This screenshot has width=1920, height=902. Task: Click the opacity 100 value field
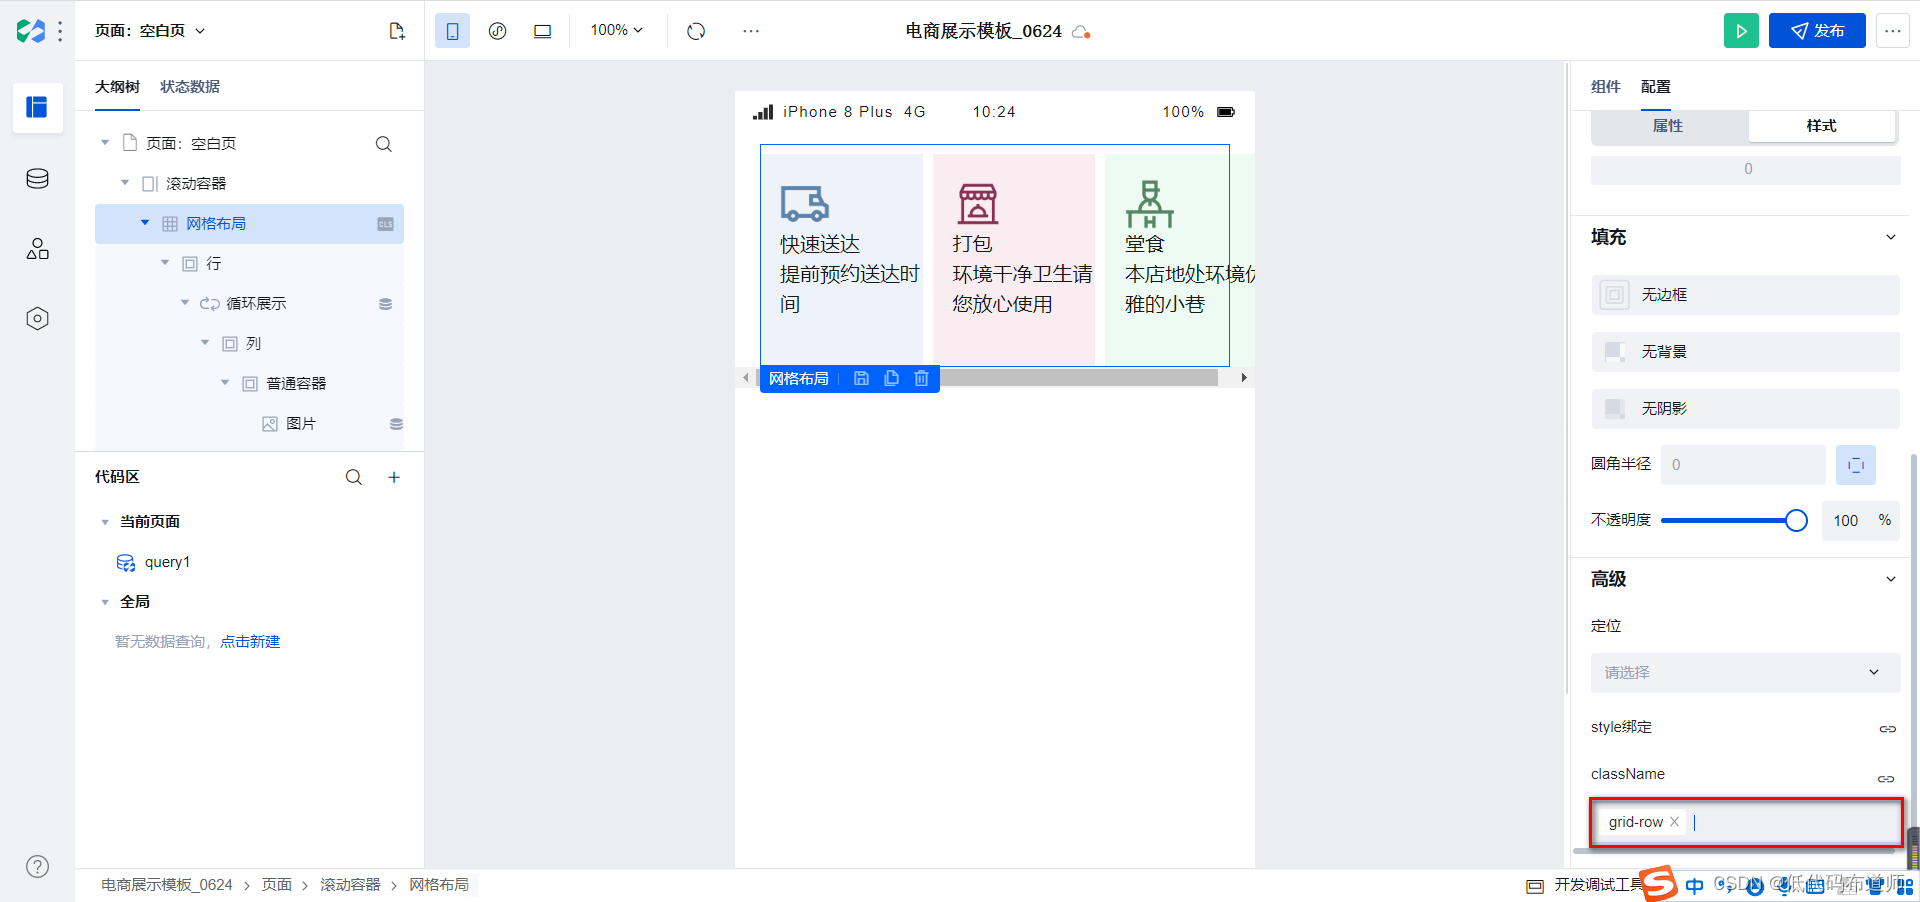pos(1846,521)
